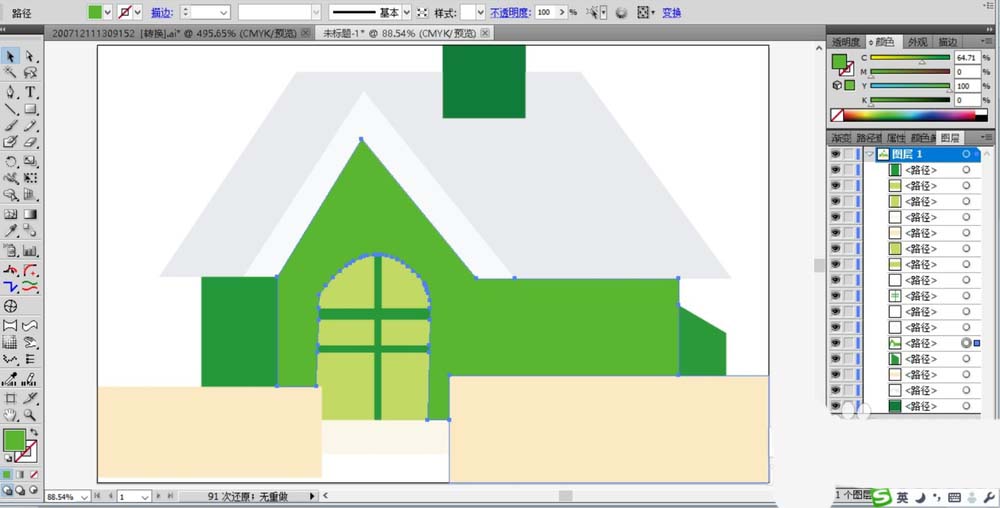Select the Eyedropper tool
Image resolution: width=1000 pixels, height=508 pixels.
coord(10,231)
